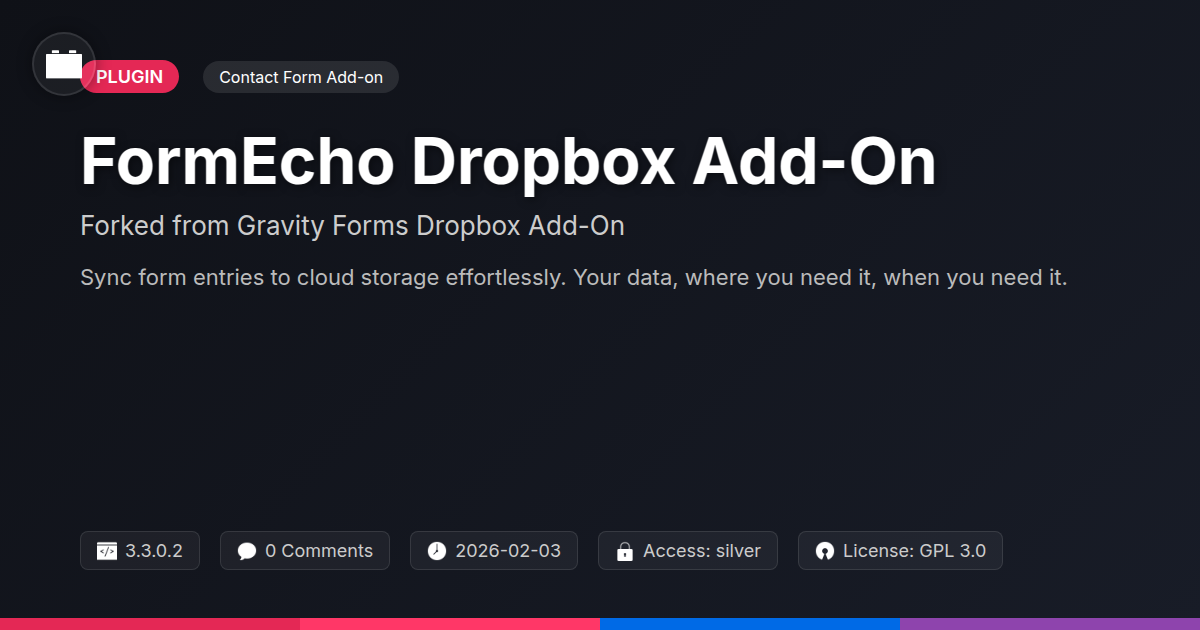Click the version number 3.3.0.2

[154, 551]
